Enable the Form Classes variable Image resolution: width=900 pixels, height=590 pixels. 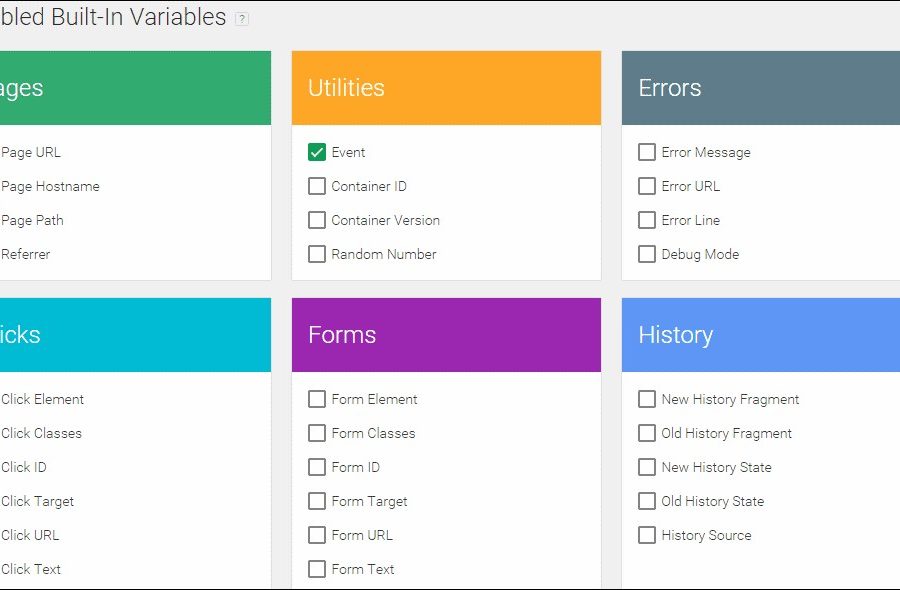pos(317,433)
